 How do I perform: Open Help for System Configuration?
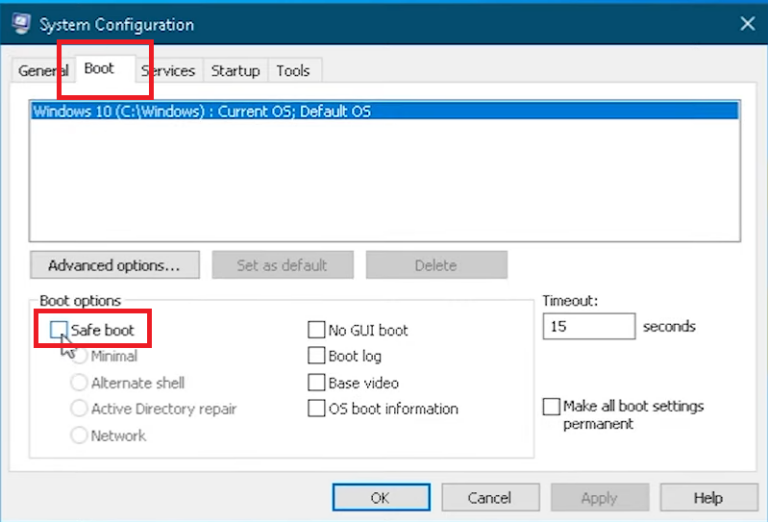(709, 498)
